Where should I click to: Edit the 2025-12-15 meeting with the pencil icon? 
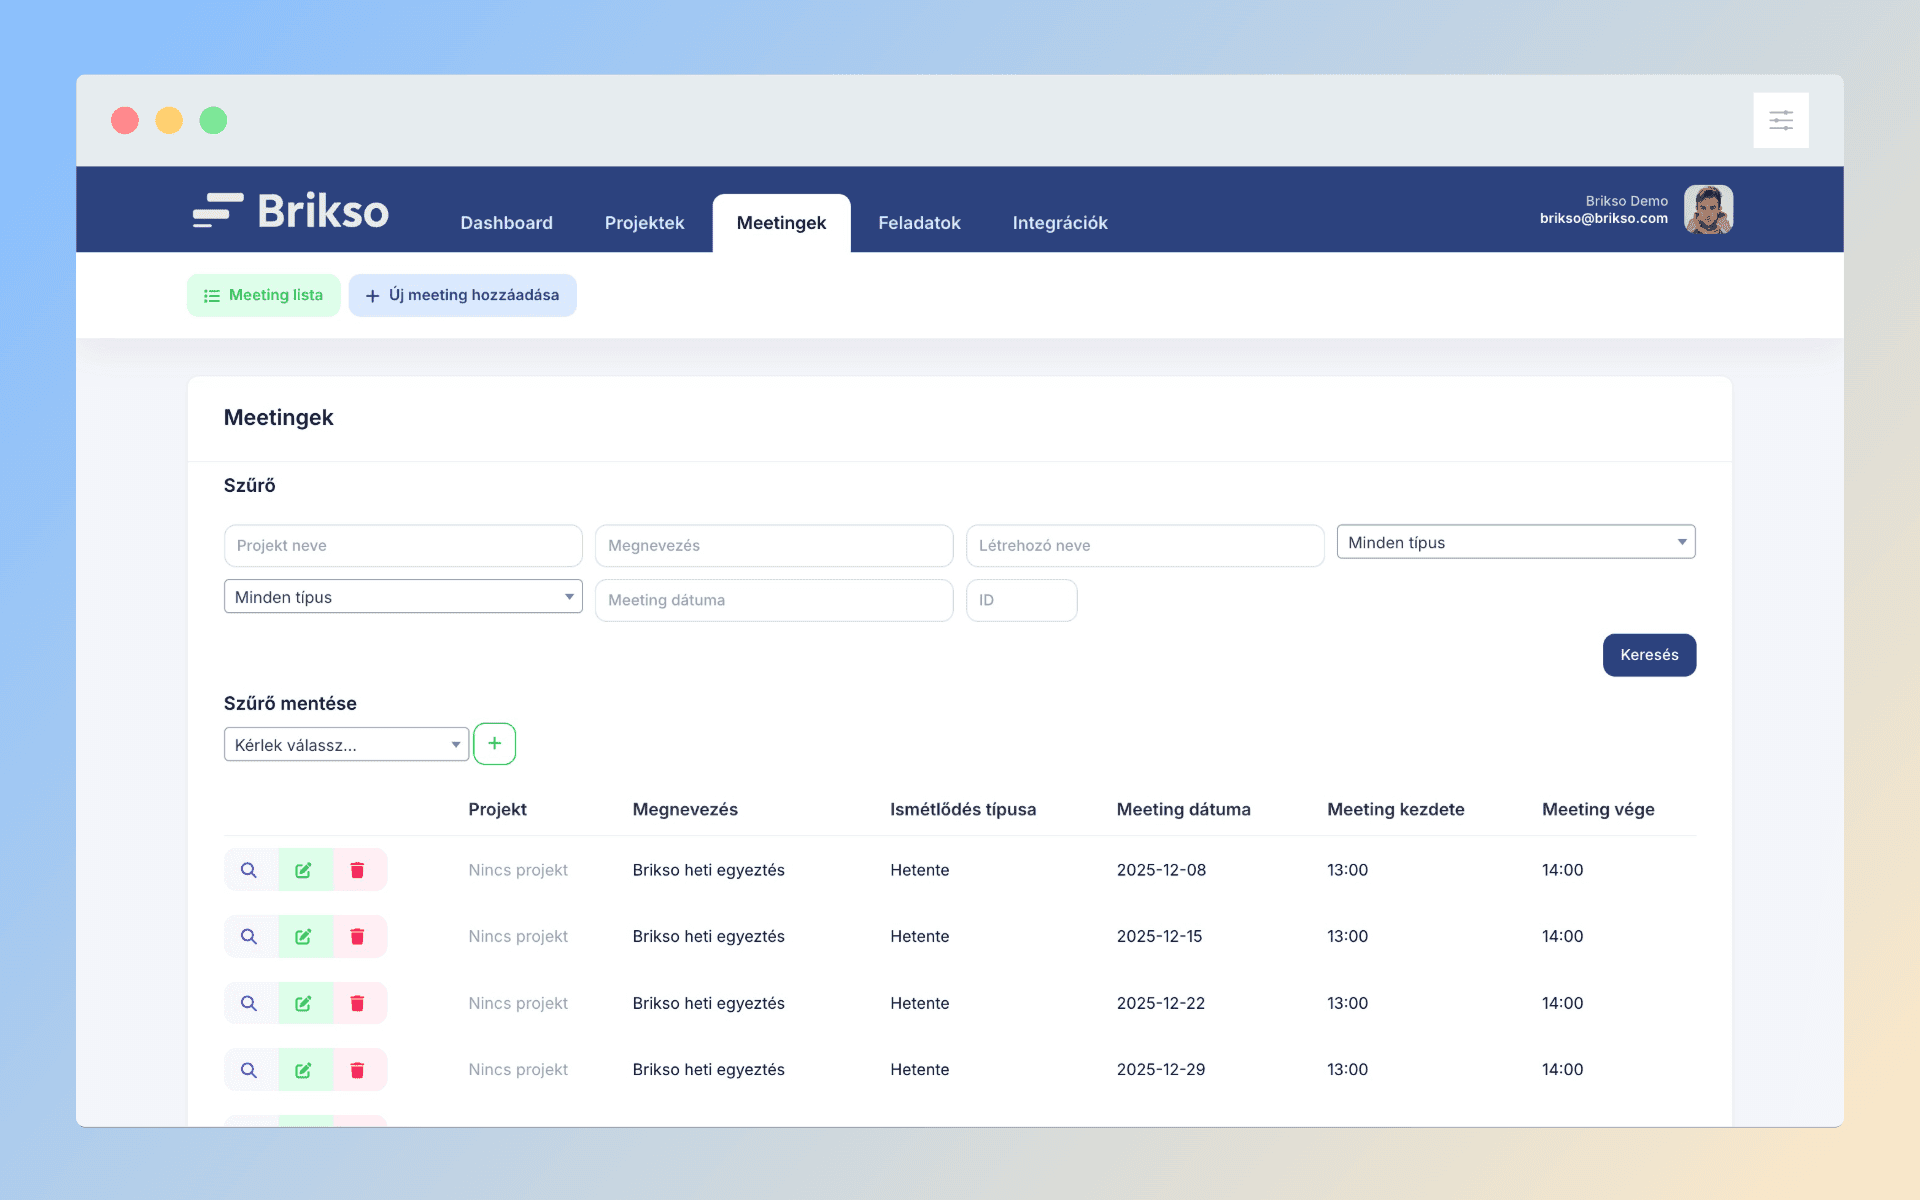click(303, 937)
